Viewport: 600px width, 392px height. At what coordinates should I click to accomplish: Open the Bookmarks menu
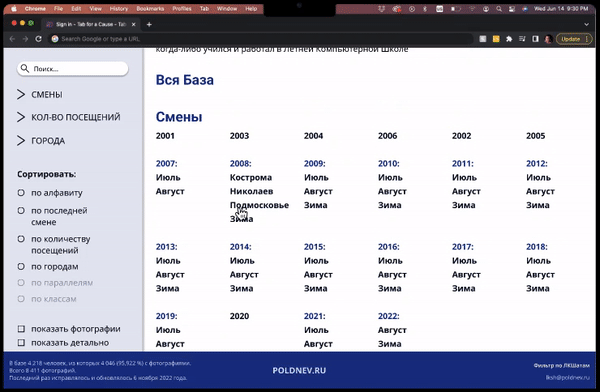(x=150, y=8)
